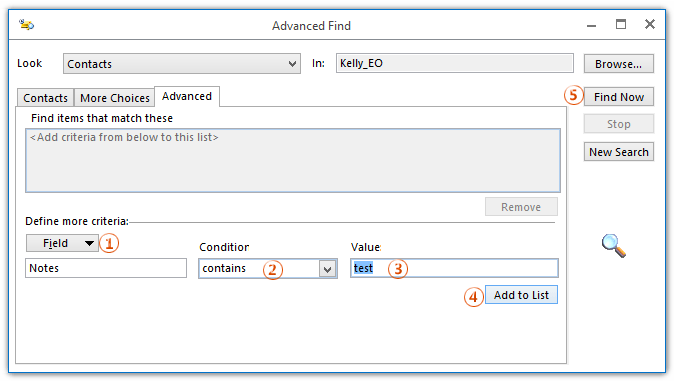Focus the Value field containing test

click(454, 268)
